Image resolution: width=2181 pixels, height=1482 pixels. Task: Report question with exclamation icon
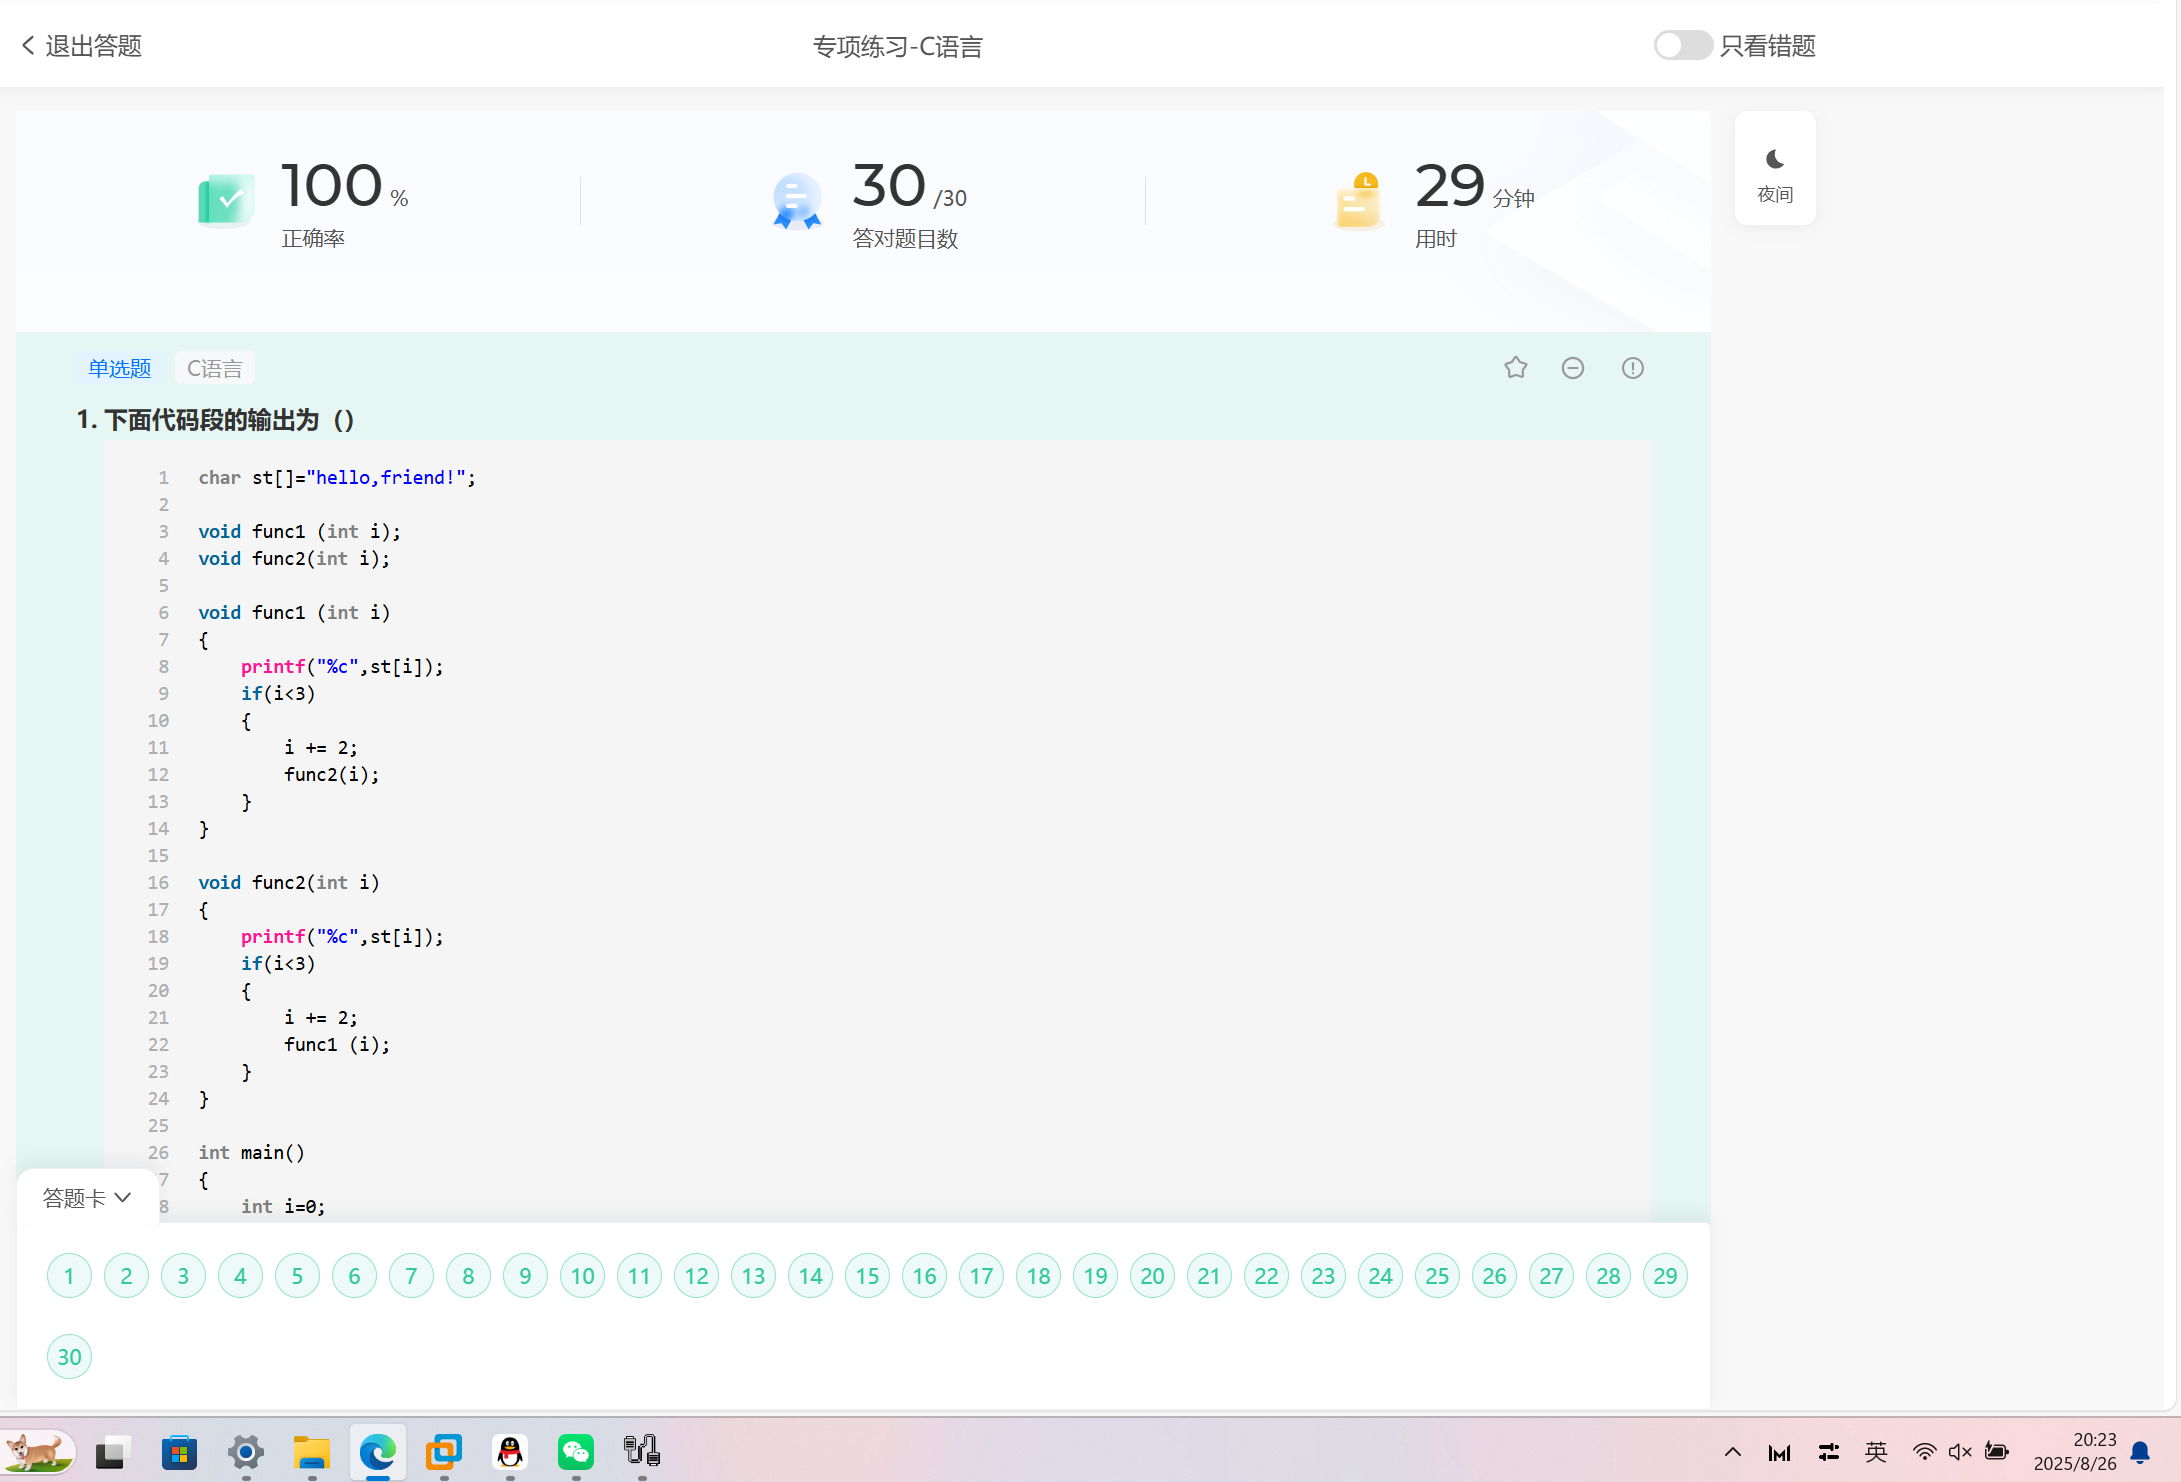coord(1633,368)
